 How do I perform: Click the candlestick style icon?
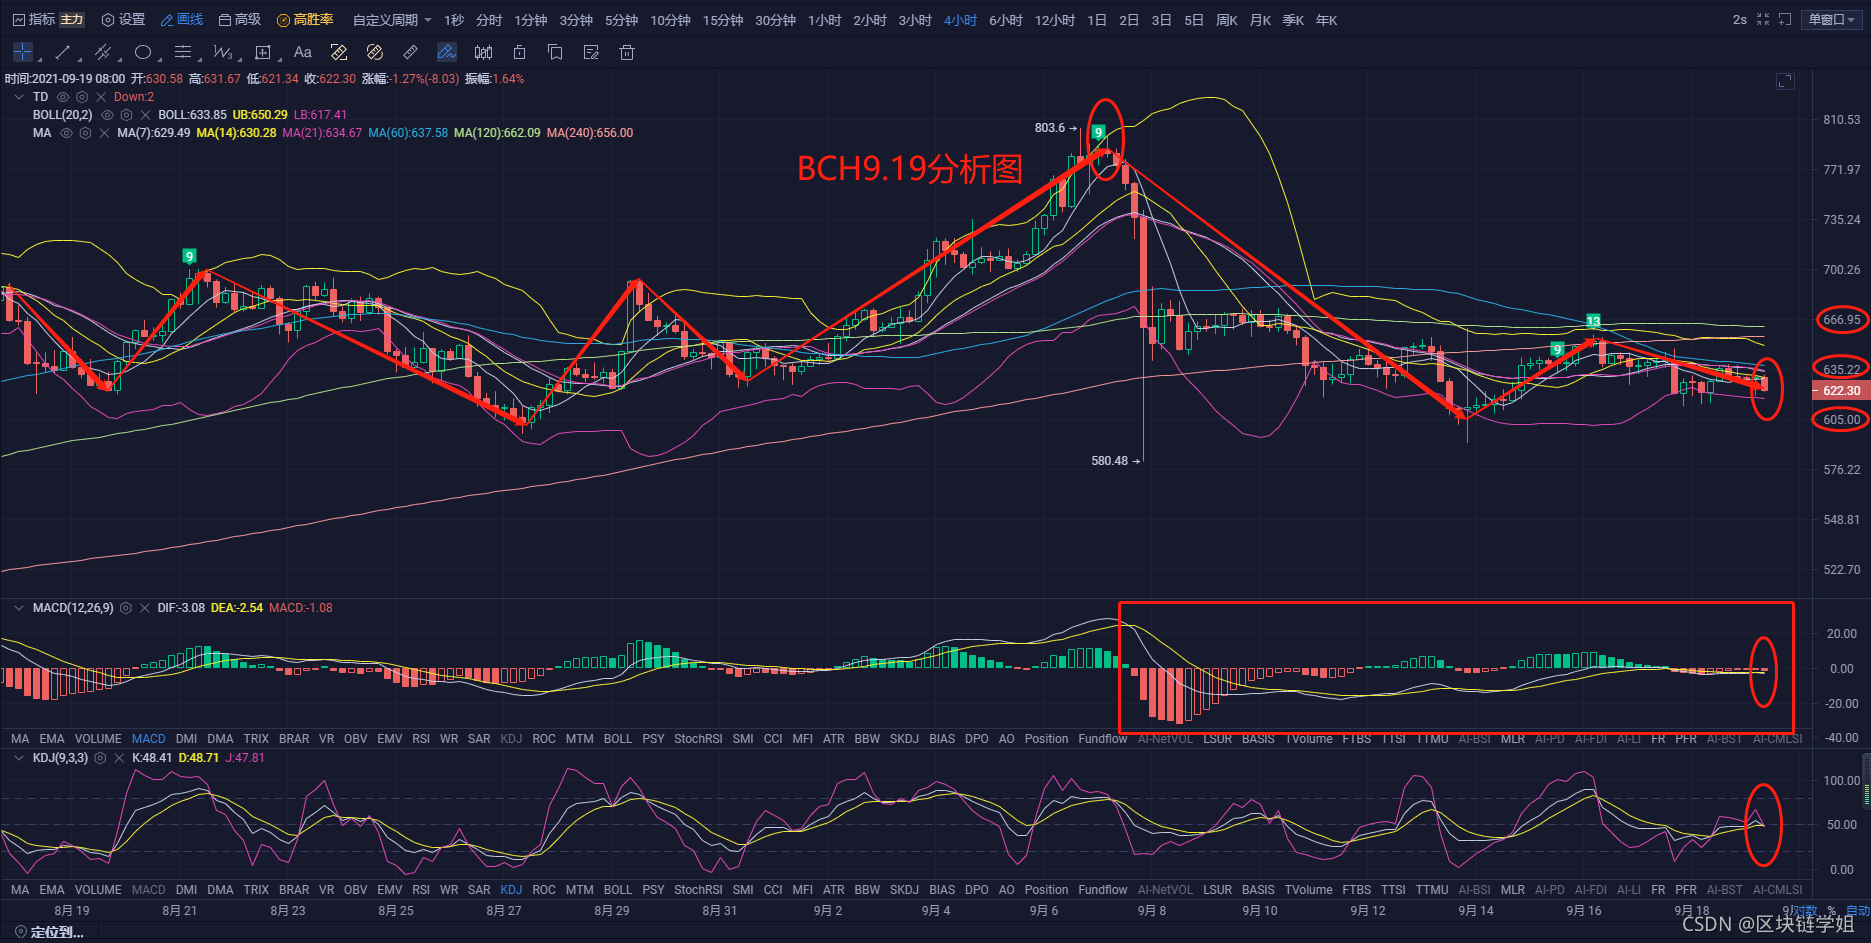coord(483,52)
